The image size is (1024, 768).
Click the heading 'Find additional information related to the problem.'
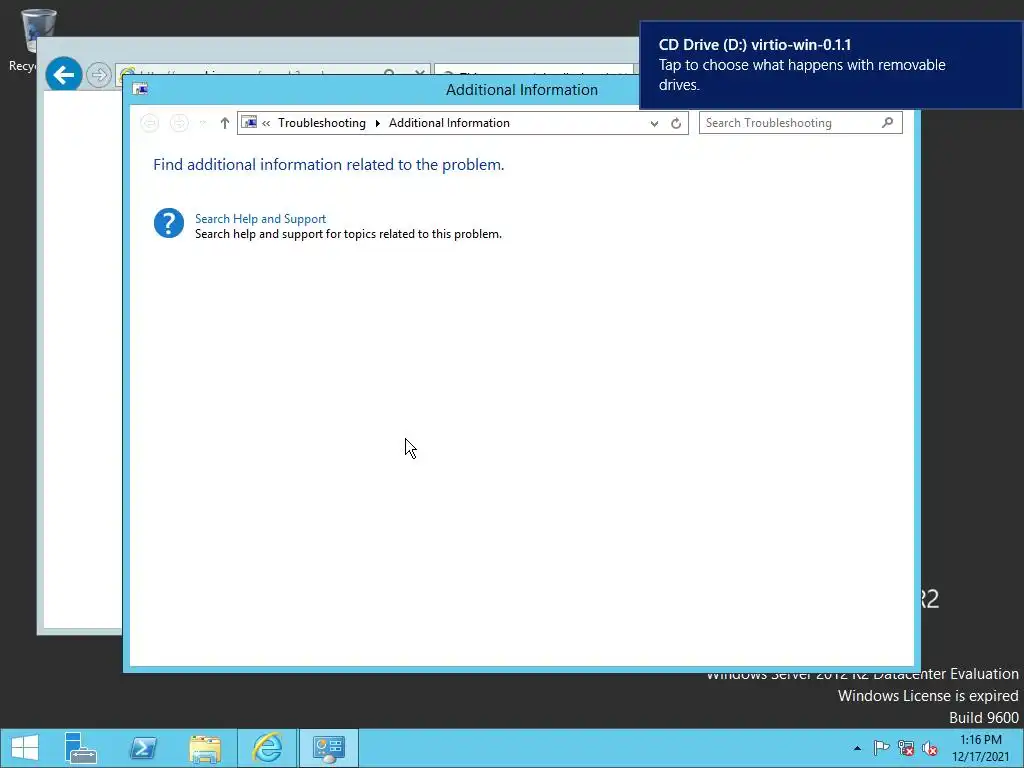328,165
